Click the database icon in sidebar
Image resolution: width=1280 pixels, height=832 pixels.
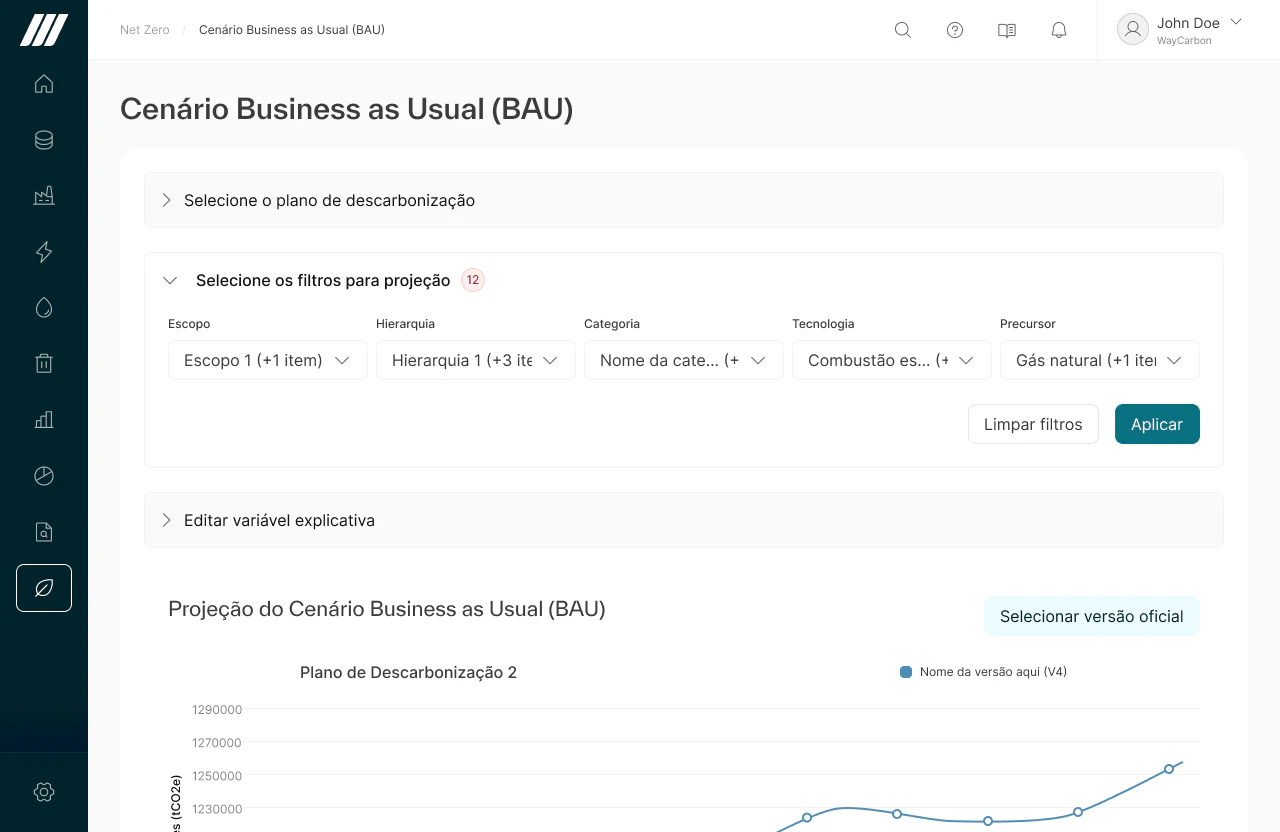coord(44,140)
